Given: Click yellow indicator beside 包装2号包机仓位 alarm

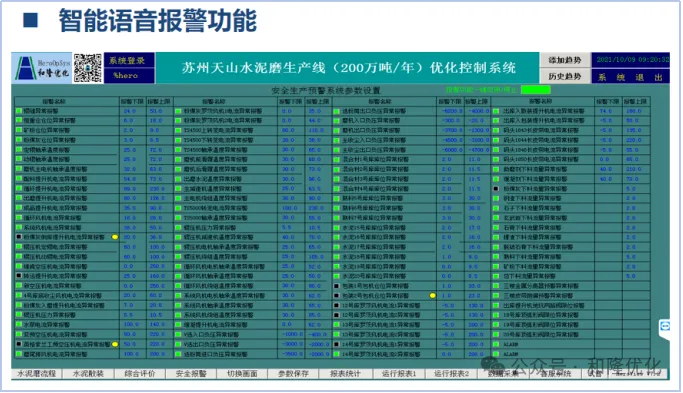Looking at the screenshot, I should pyautogui.click(x=433, y=295).
